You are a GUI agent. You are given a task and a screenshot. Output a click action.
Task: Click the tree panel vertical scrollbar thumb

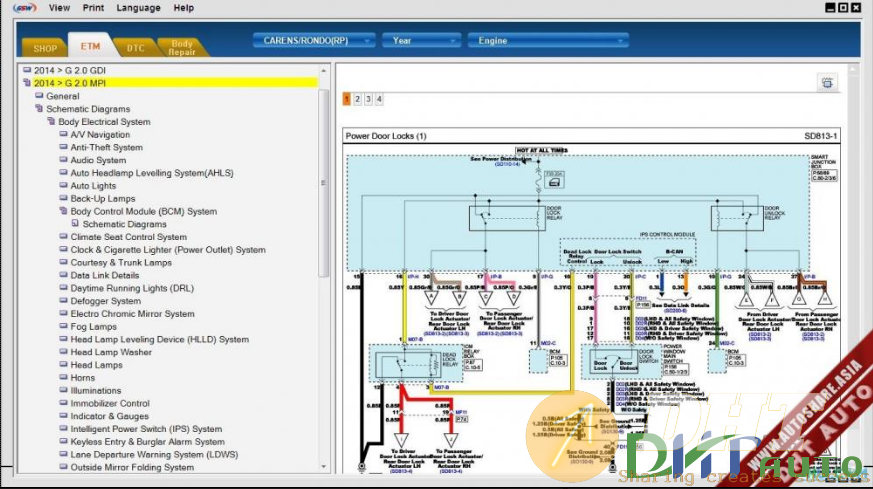coord(323,183)
